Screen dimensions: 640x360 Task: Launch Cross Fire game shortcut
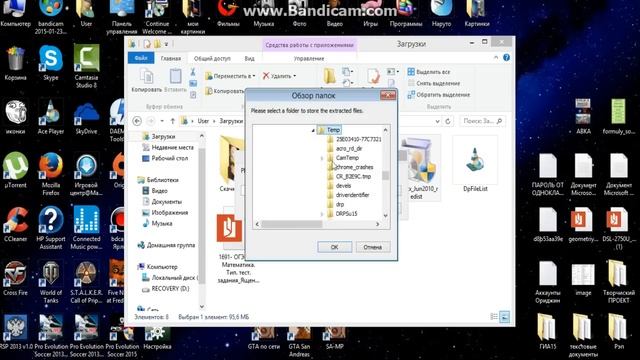(x=16, y=278)
